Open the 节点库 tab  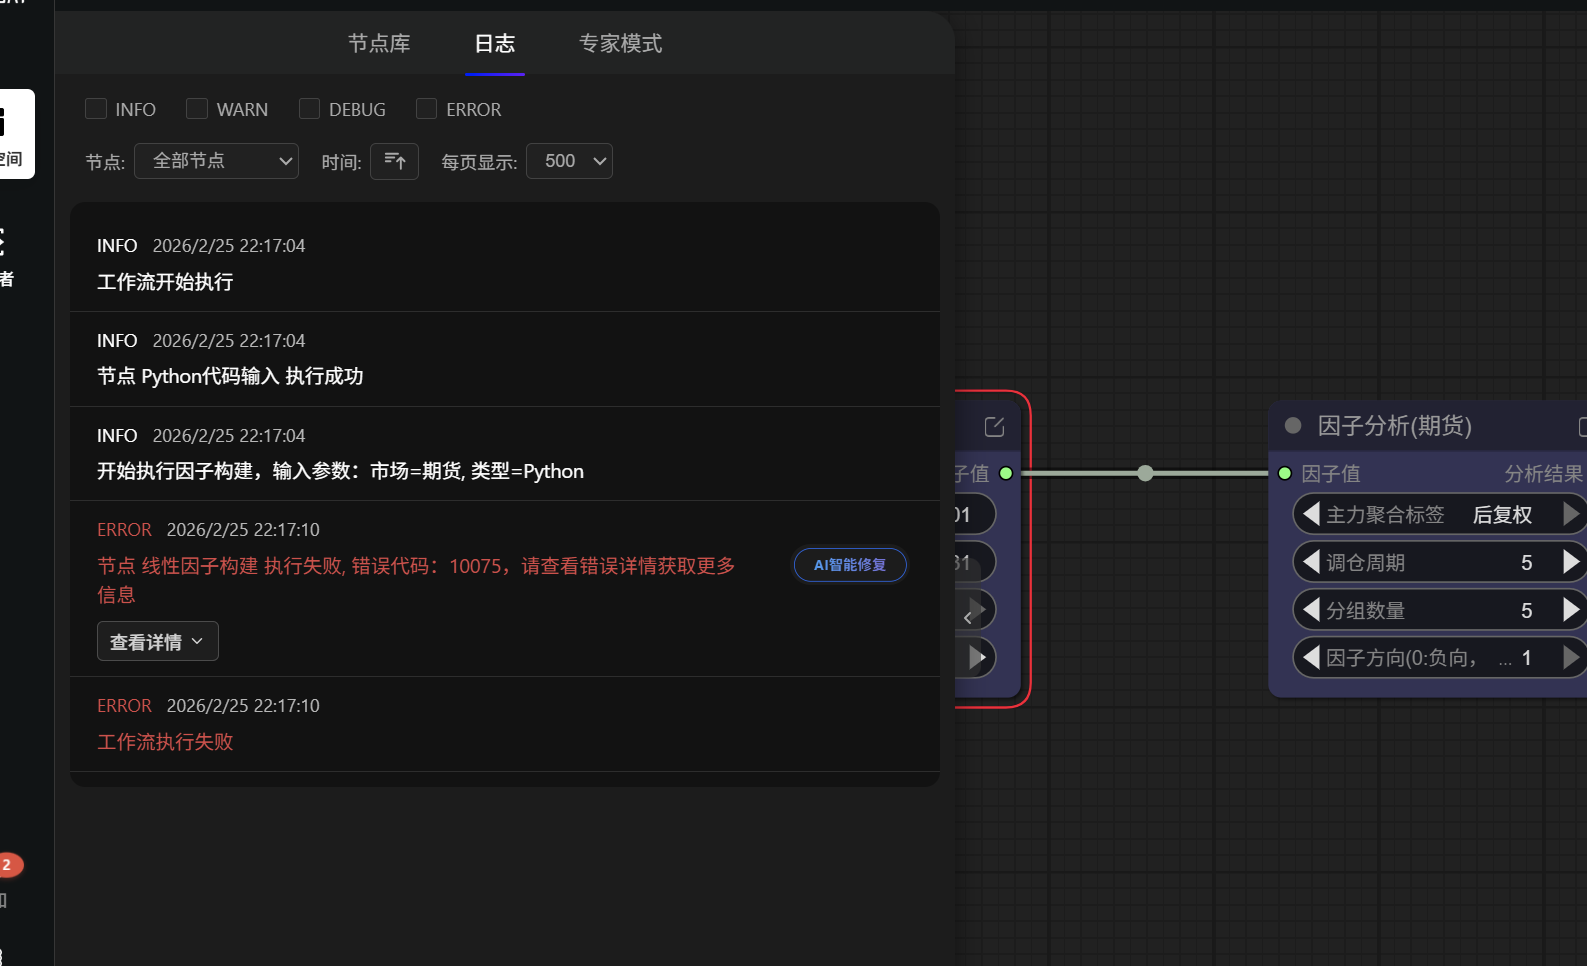click(x=379, y=44)
